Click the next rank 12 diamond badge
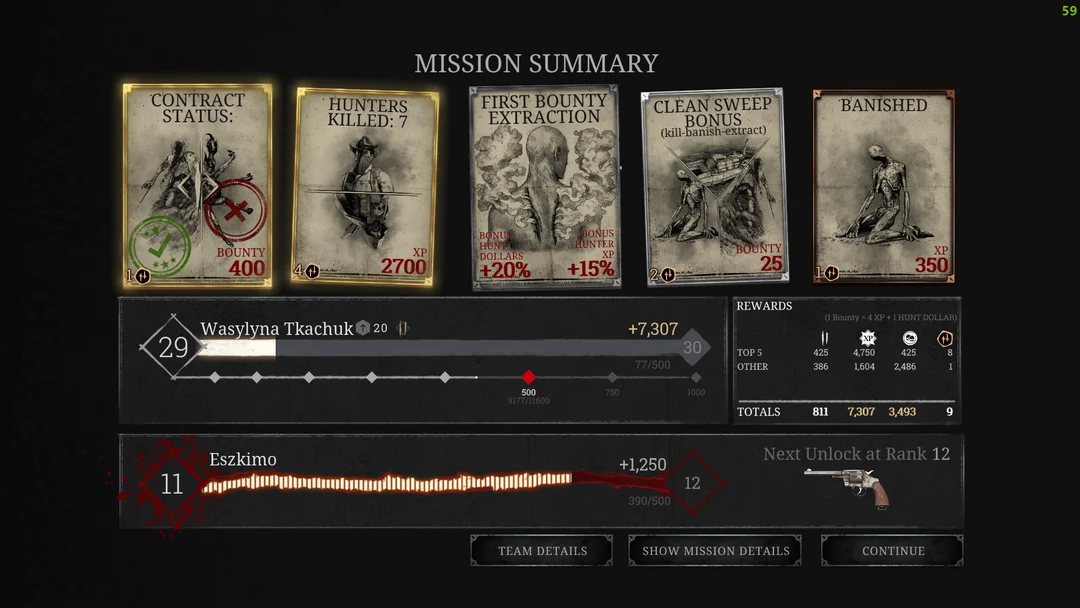This screenshot has width=1080, height=608. (x=692, y=483)
